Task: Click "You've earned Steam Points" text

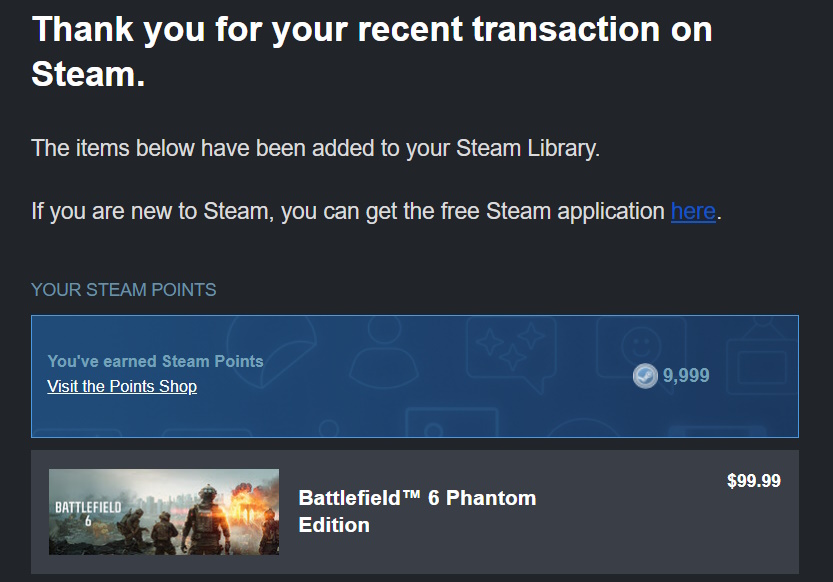Action: tap(155, 361)
